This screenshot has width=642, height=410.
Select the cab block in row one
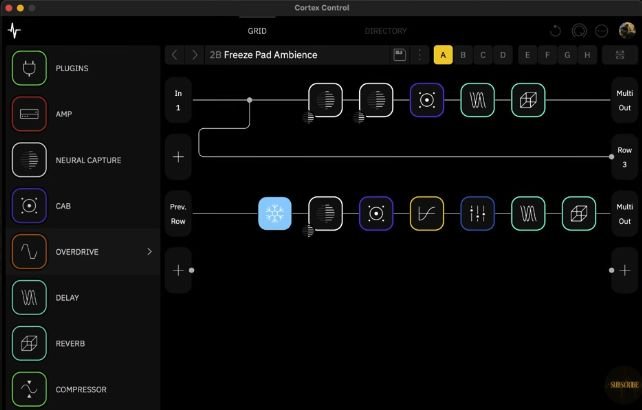point(427,100)
